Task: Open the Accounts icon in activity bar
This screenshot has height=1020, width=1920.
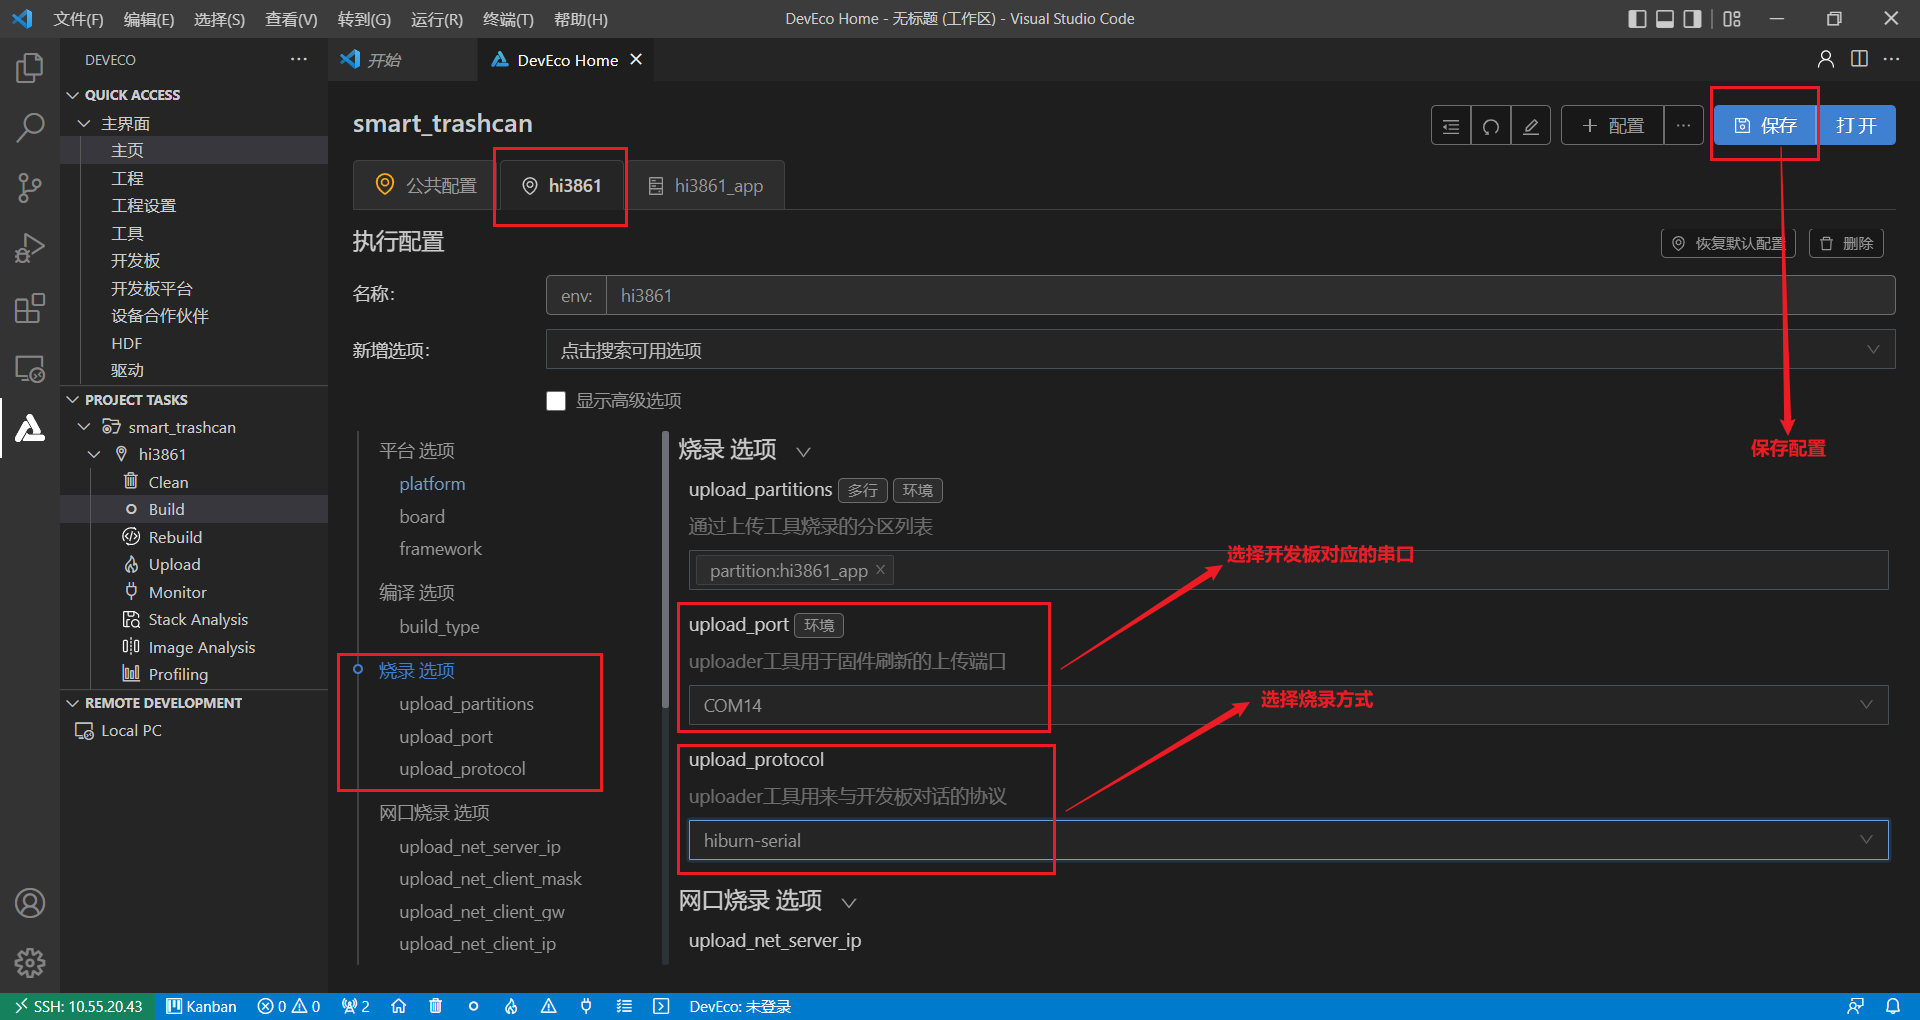Action: (x=30, y=903)
